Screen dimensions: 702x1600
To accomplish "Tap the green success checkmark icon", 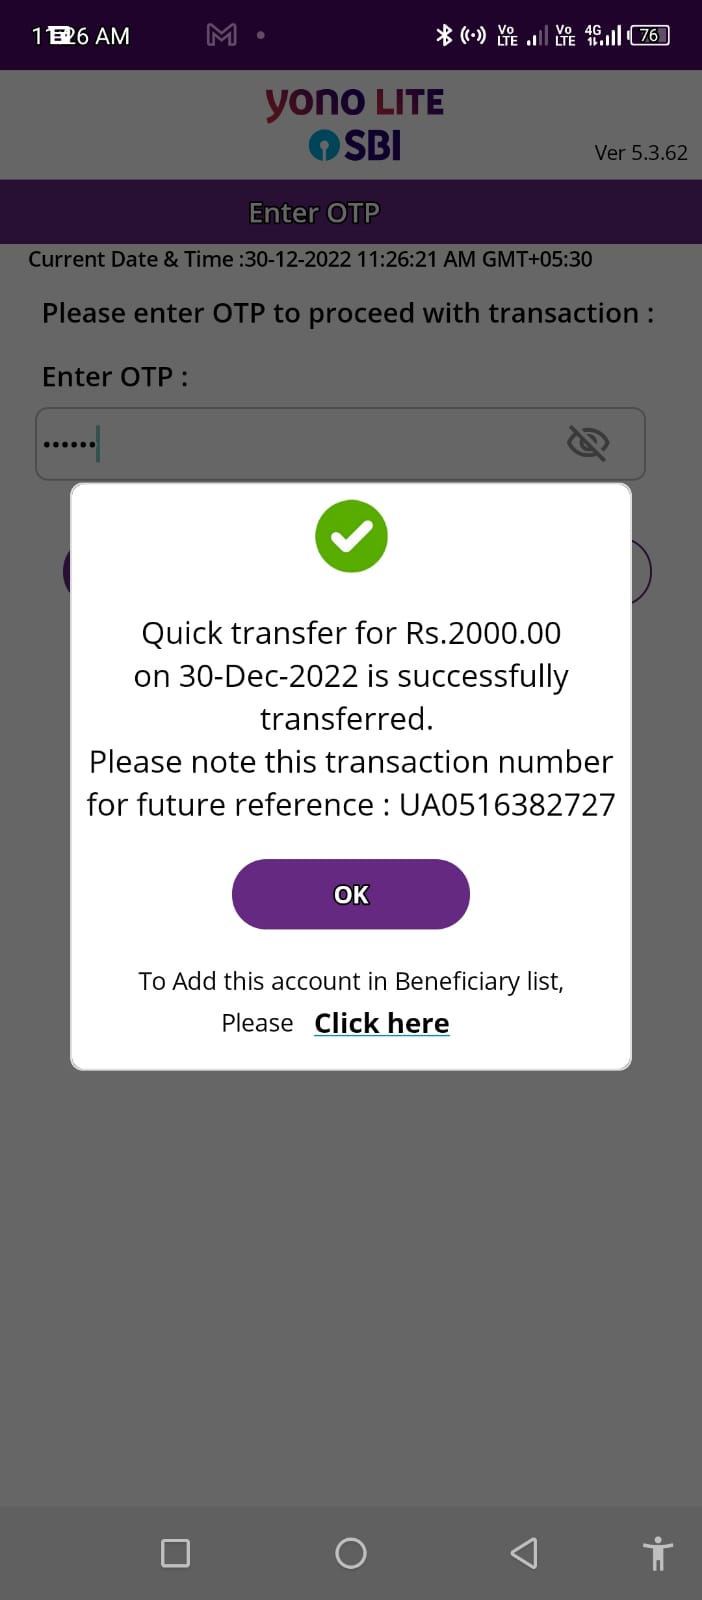I will click(351, 537).
